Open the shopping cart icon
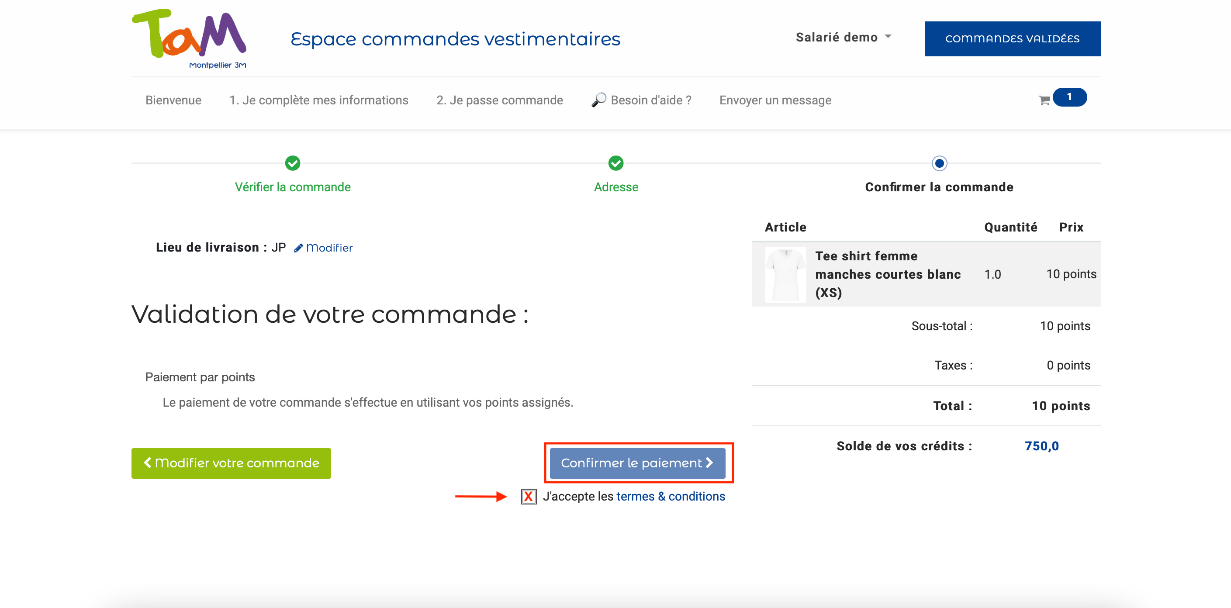The image size is (1231, 608). (1044, 100)
